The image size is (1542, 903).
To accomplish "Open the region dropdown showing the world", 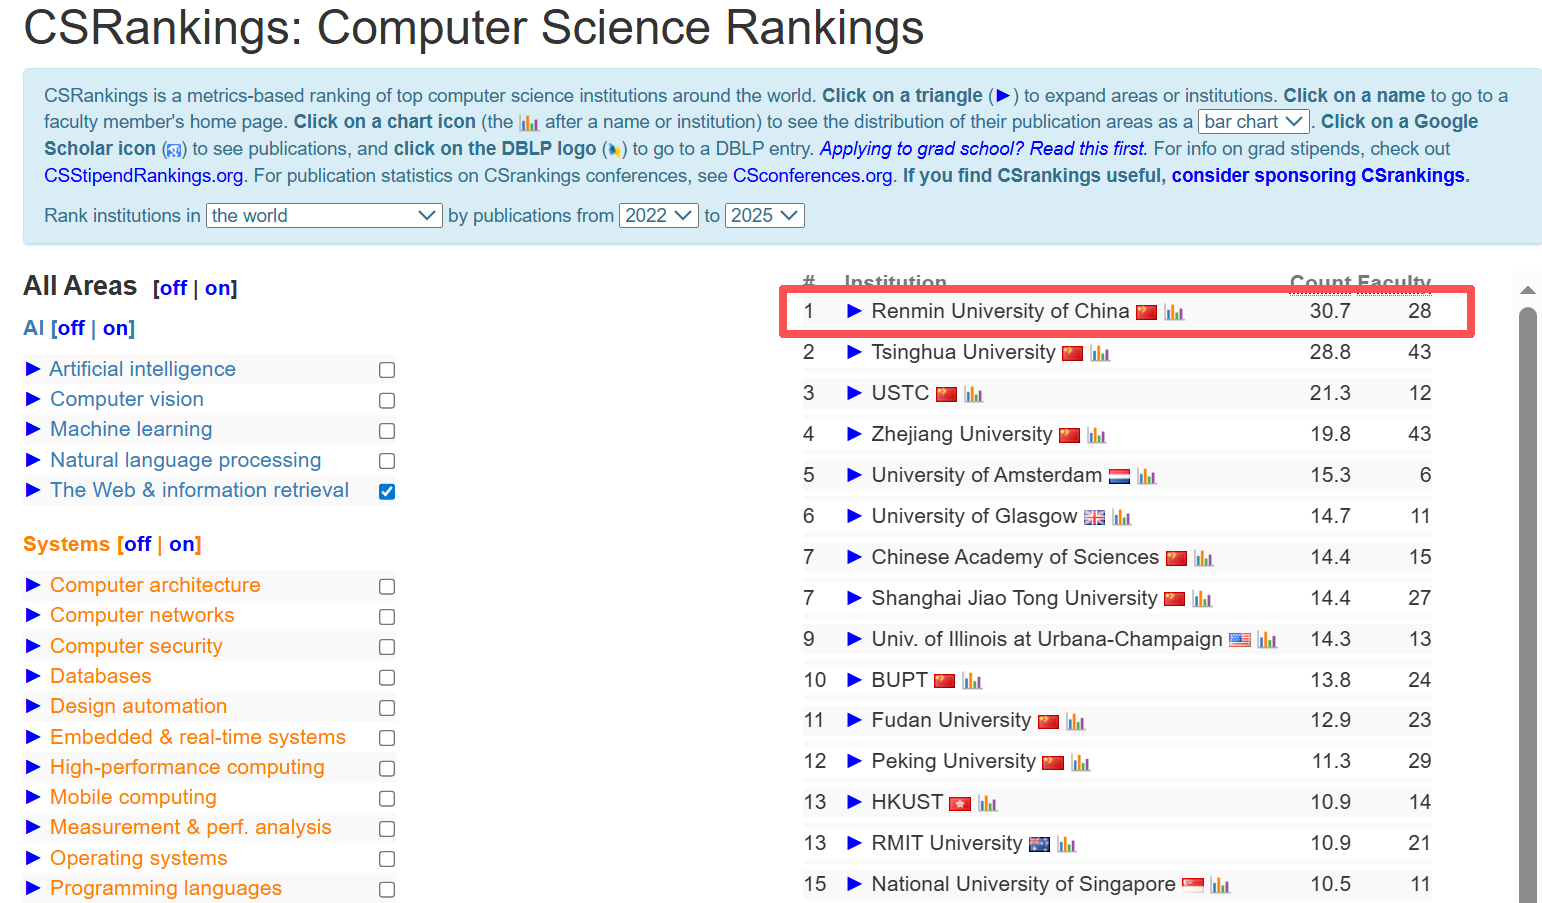I will point(324,216).
